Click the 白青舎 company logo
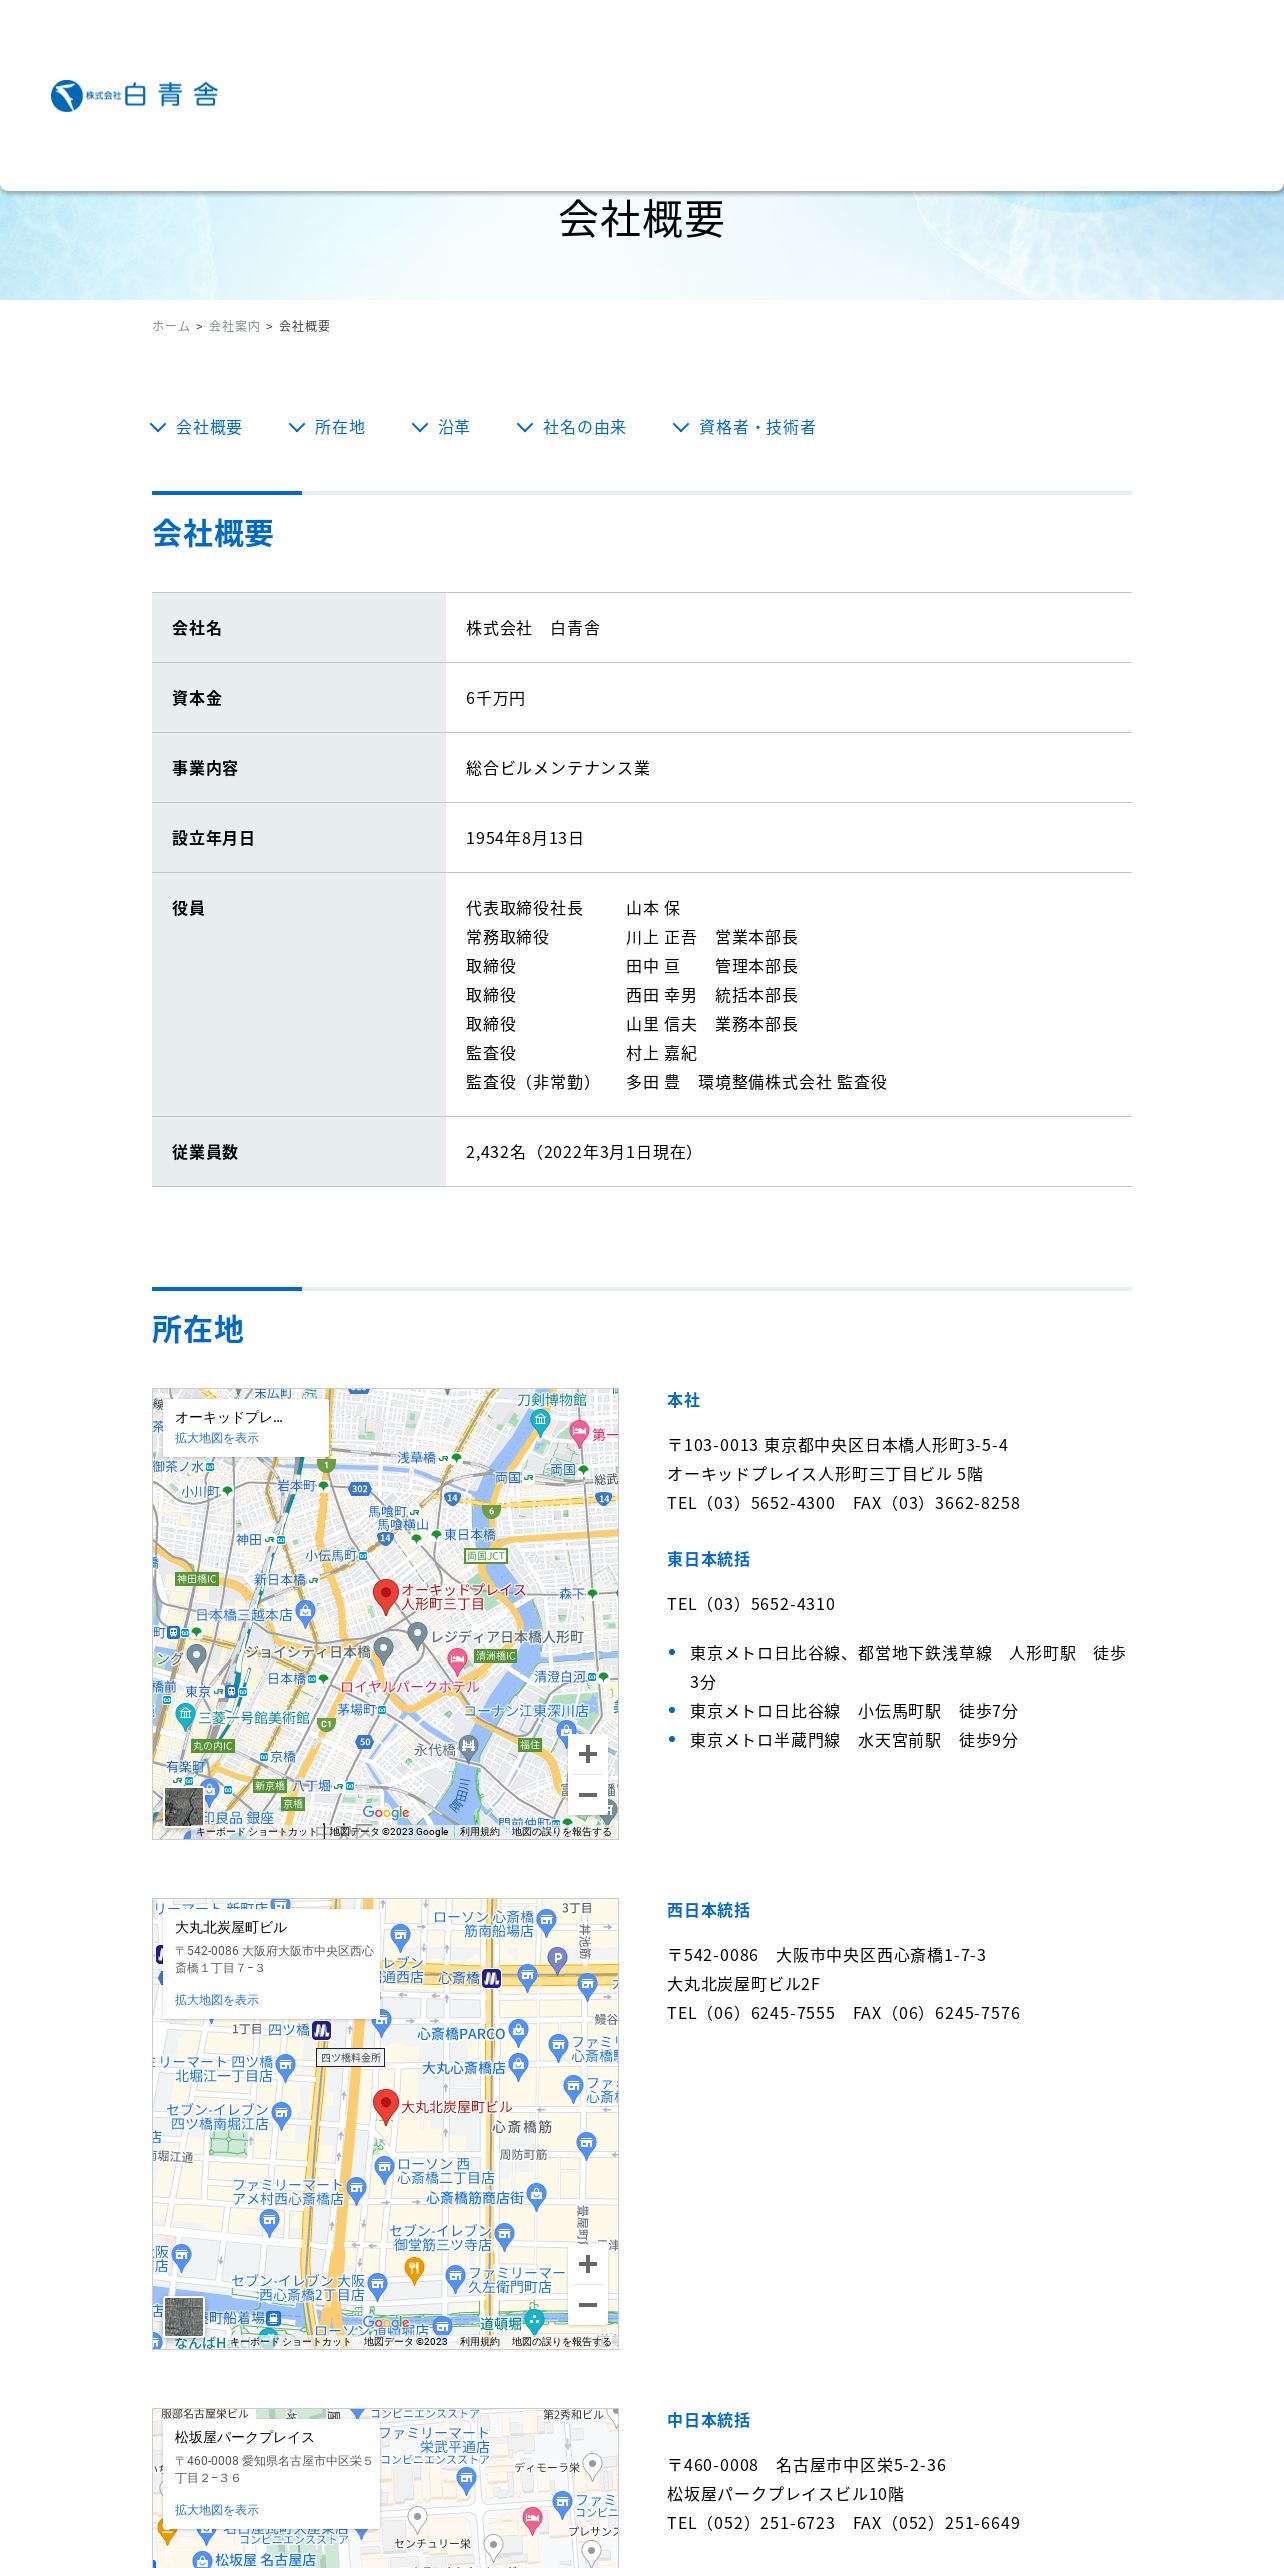The height and width of the screenshot is (2568, 1284). pyautogui.click(x=135, y=95)
